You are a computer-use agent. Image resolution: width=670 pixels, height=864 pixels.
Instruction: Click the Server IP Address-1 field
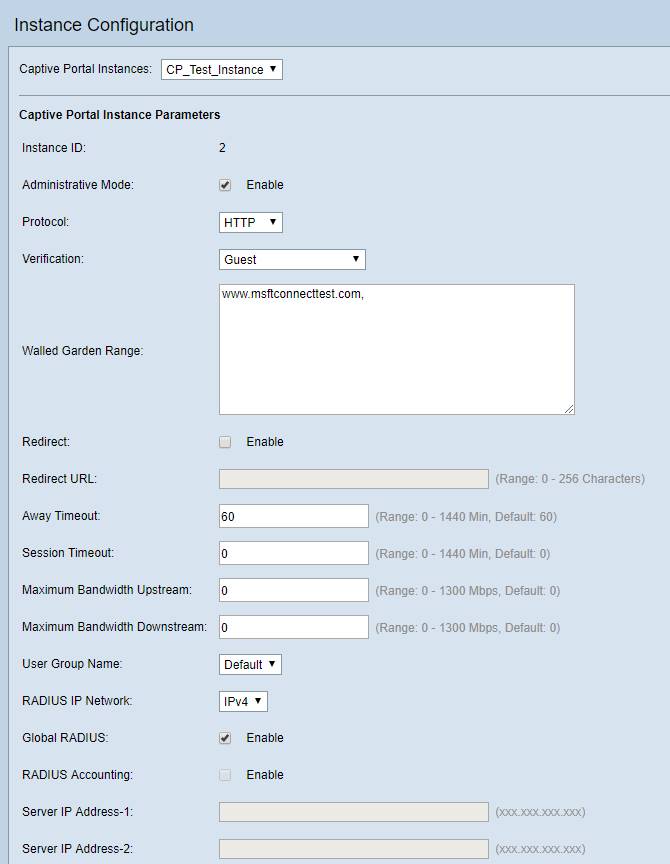tap(353, 812)
